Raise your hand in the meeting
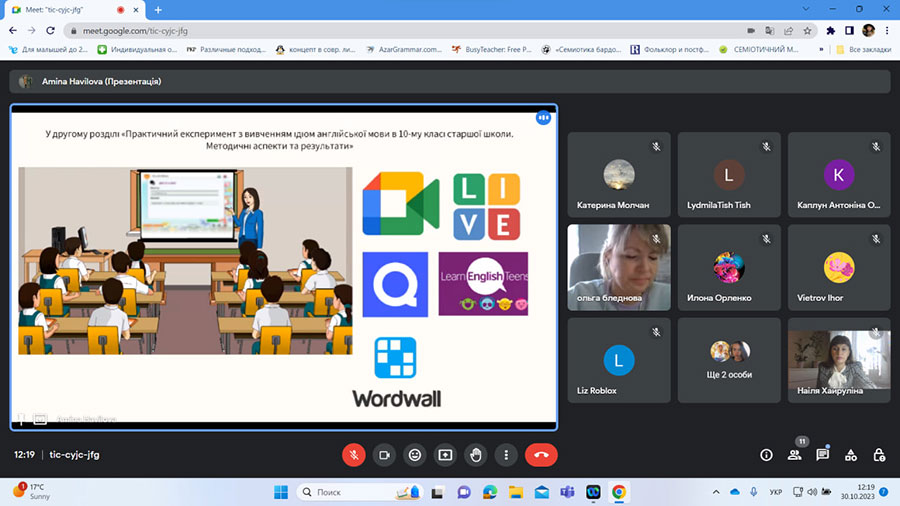The height and width of the screenshot is (506, 900). click(x=476, y=455)
